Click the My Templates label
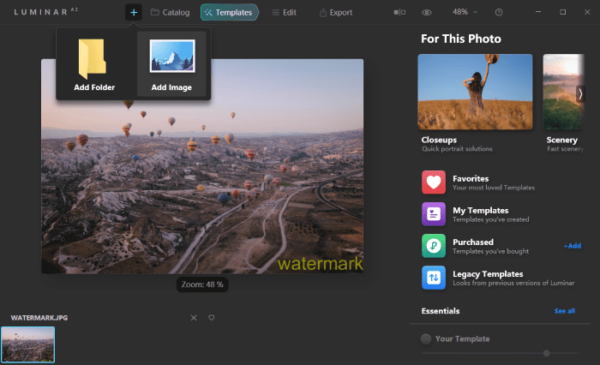The width and height of the screenshot is (600, 365). tap(481, 210)
